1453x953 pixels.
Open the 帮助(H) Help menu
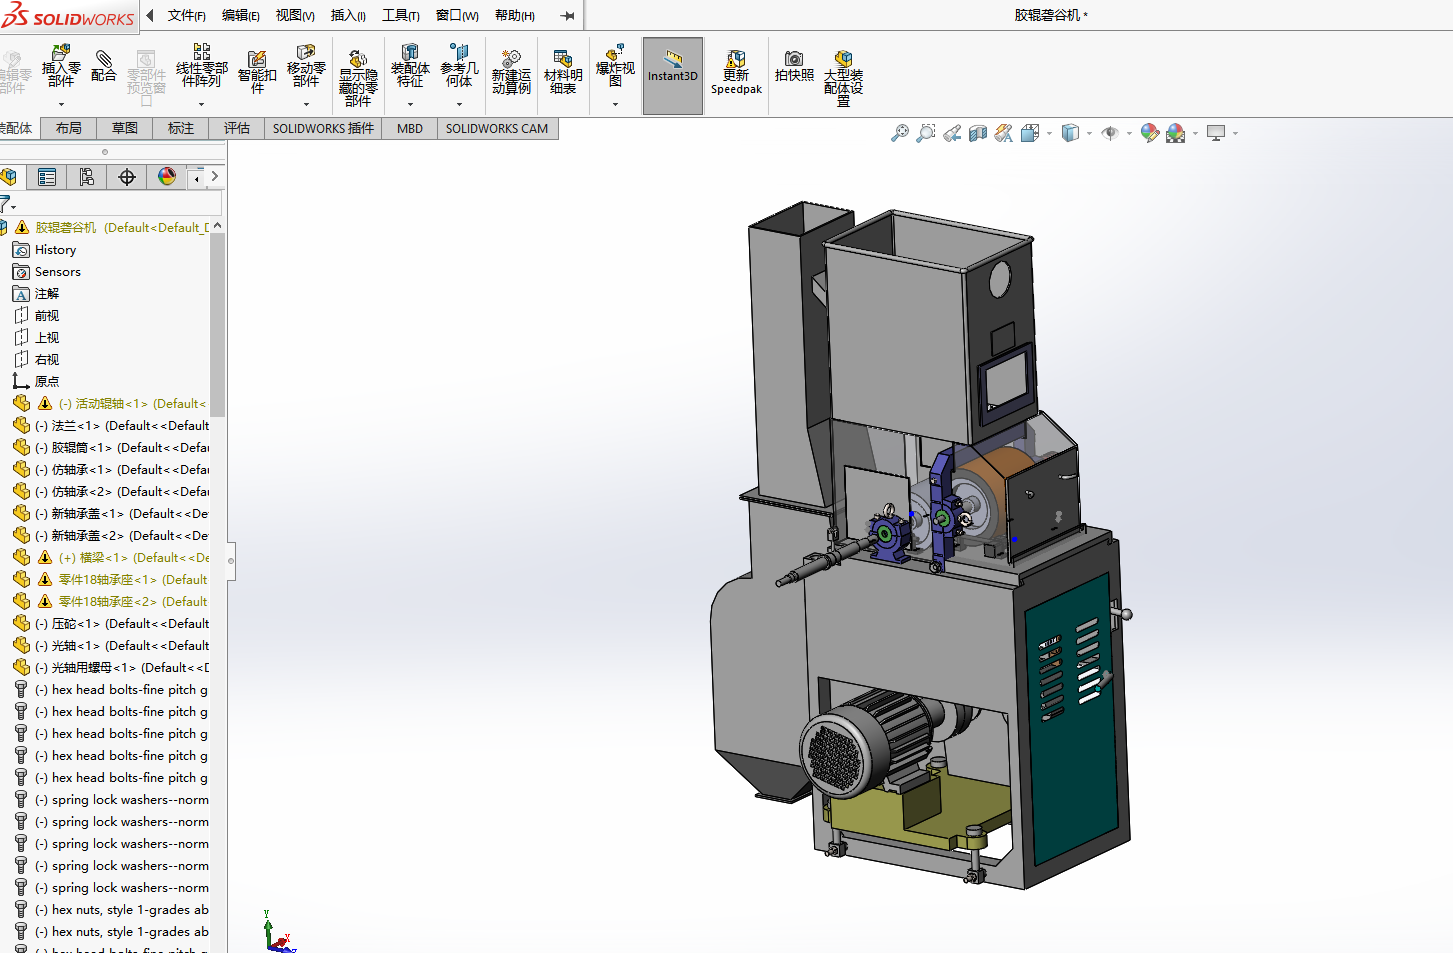(x=514, y=15)
